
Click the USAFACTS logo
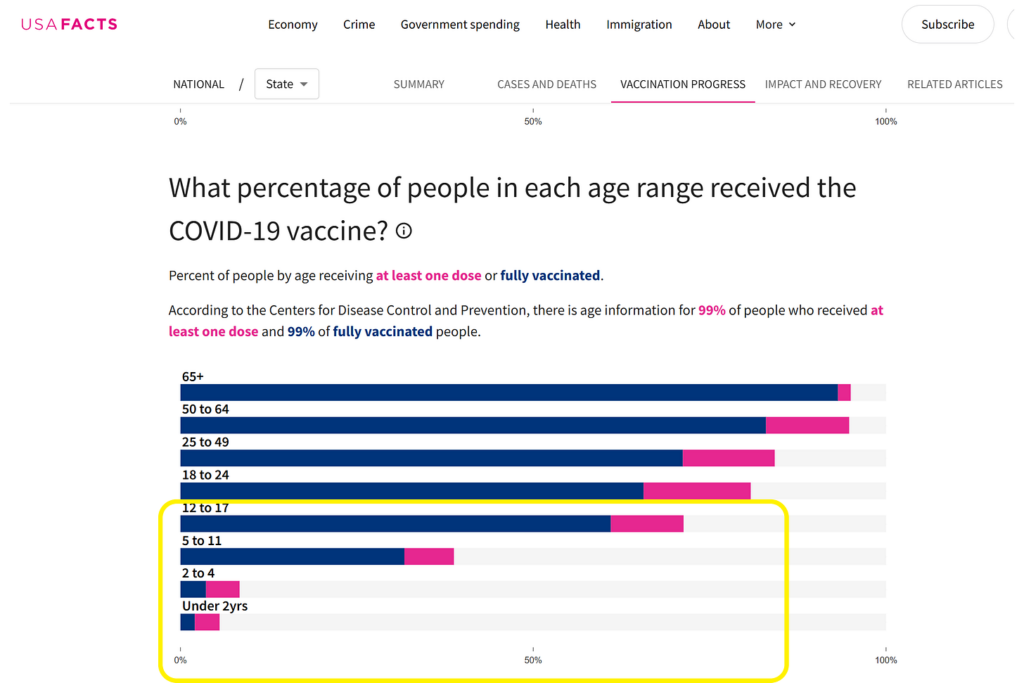[68, 23]
